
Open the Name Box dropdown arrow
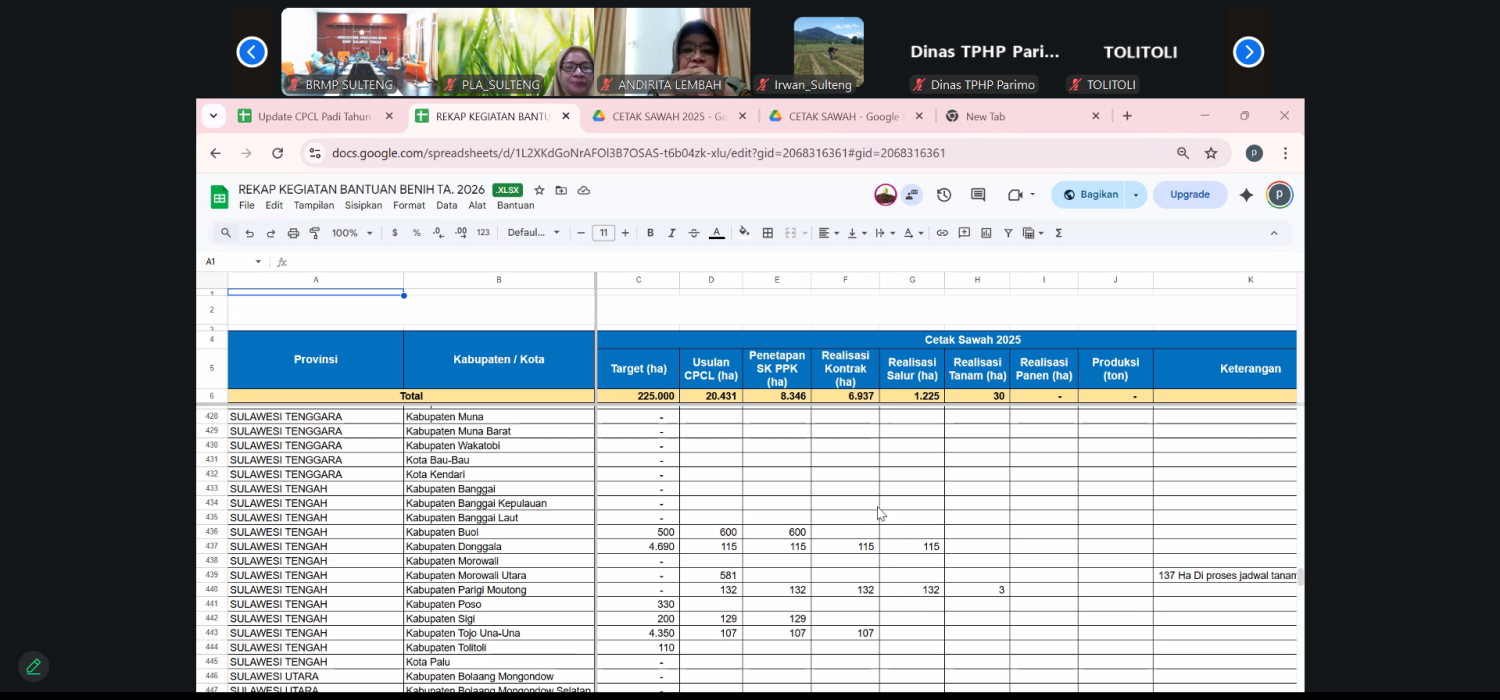[x=258, y=262]
